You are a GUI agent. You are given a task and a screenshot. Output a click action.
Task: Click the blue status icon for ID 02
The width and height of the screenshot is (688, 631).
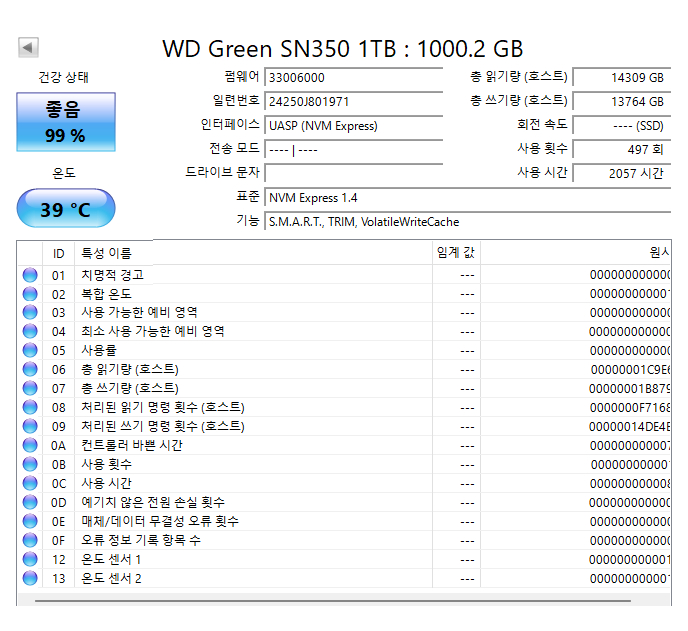[30, 294]
